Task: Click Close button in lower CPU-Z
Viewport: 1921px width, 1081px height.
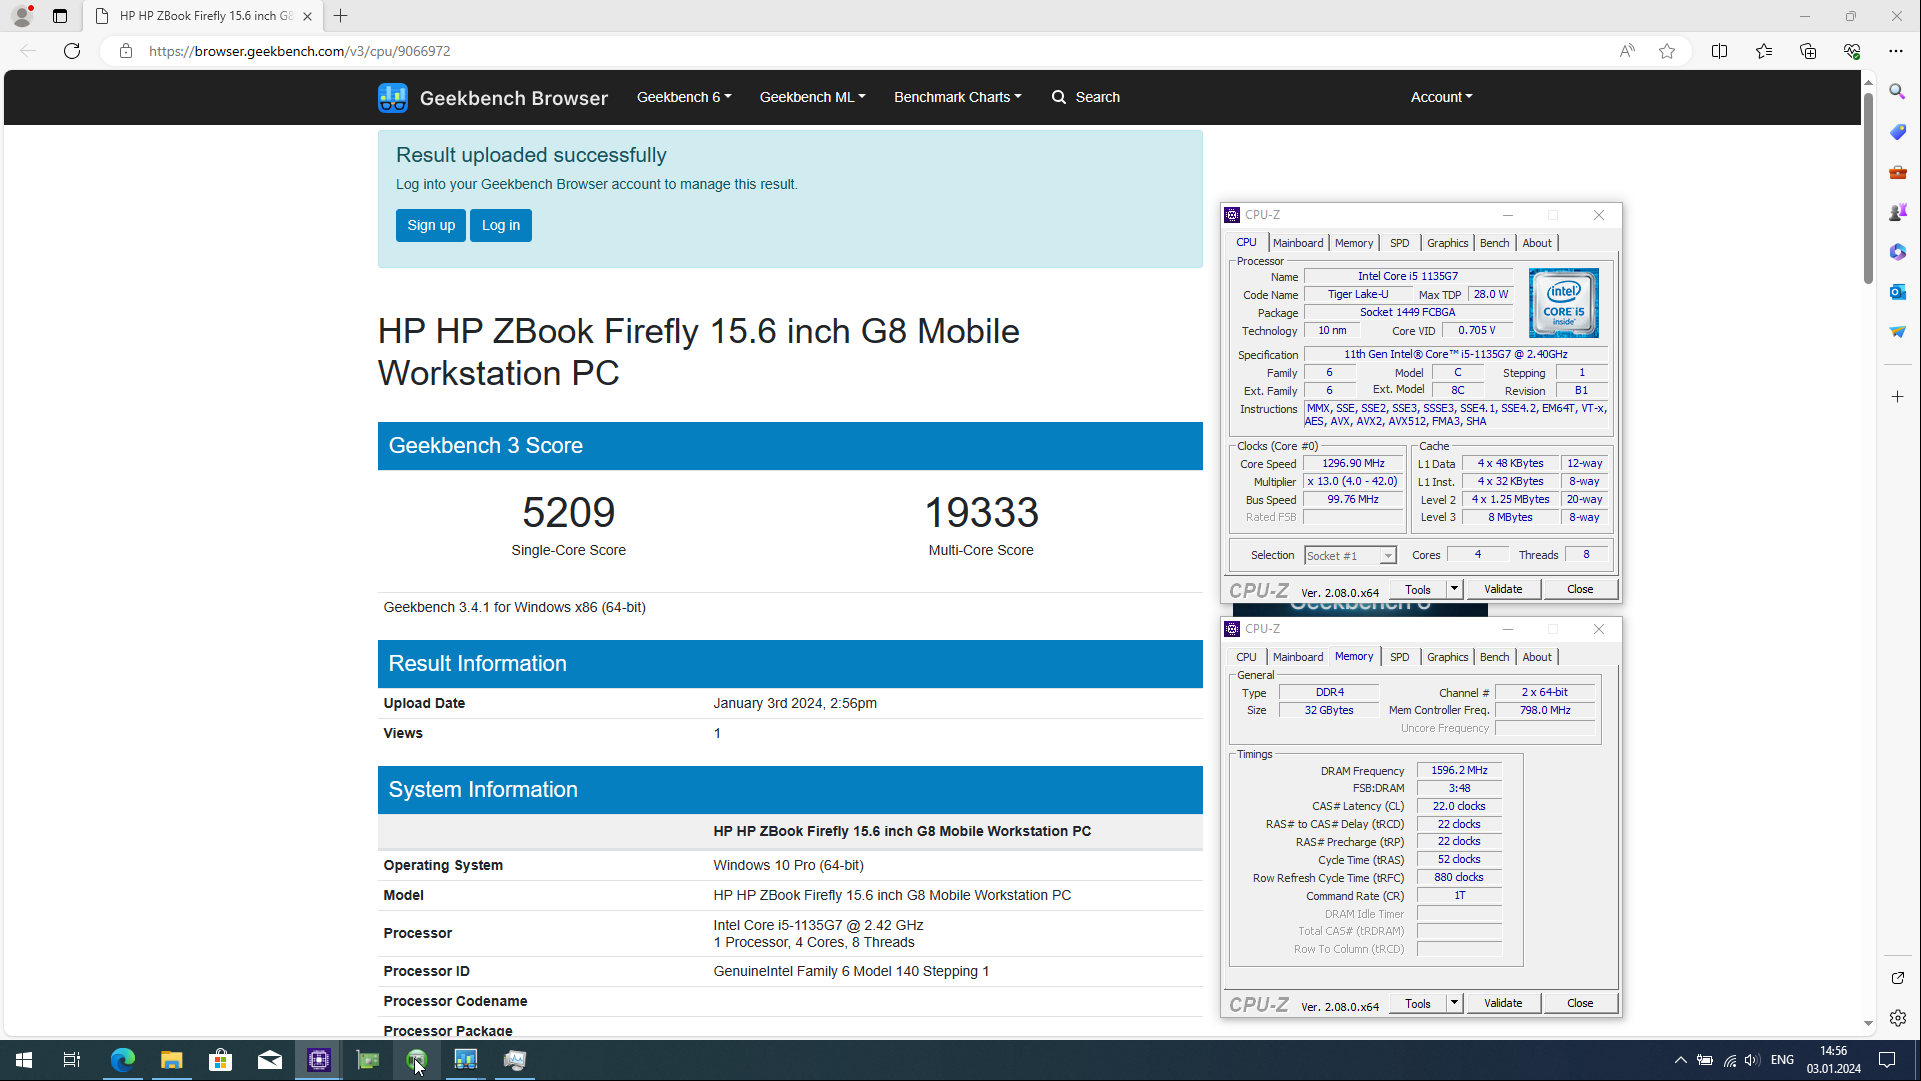Action: pos(1580,1003)
